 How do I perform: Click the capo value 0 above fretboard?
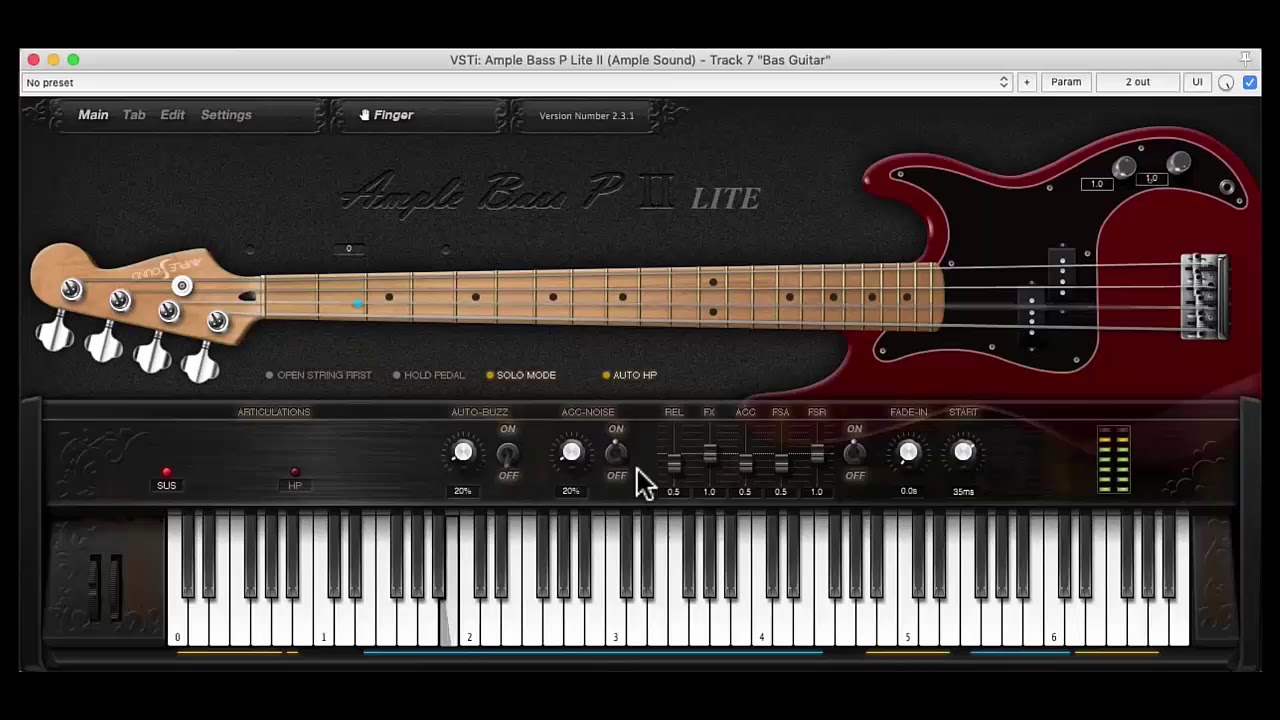coord(349,248)
